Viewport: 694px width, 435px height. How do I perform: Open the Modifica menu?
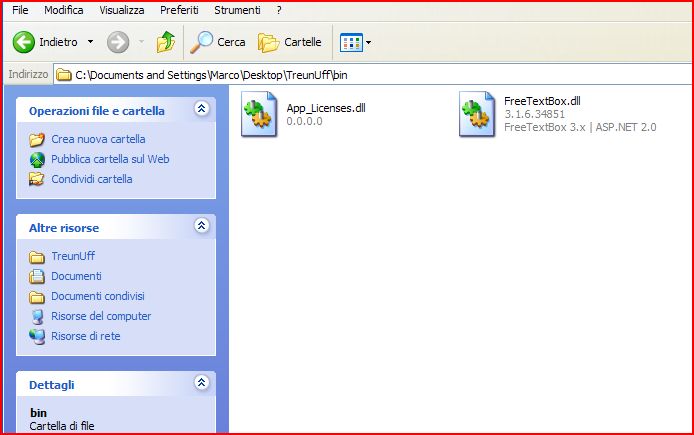click(63, 10)
